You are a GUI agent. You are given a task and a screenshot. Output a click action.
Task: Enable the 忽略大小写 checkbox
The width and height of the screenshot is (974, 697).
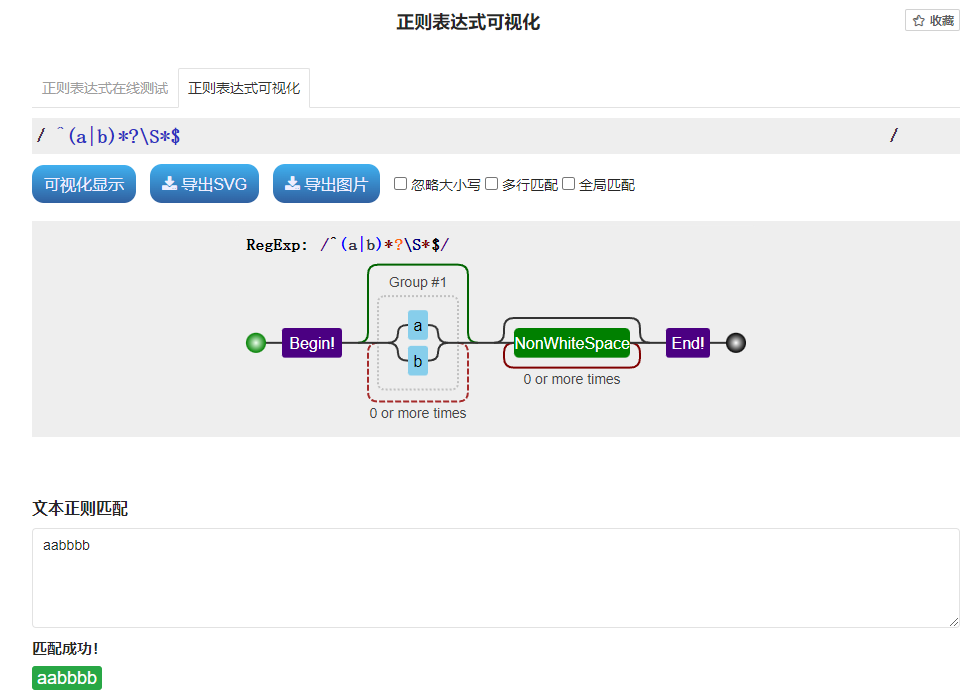pyautogui.click(x=400, y=183)
